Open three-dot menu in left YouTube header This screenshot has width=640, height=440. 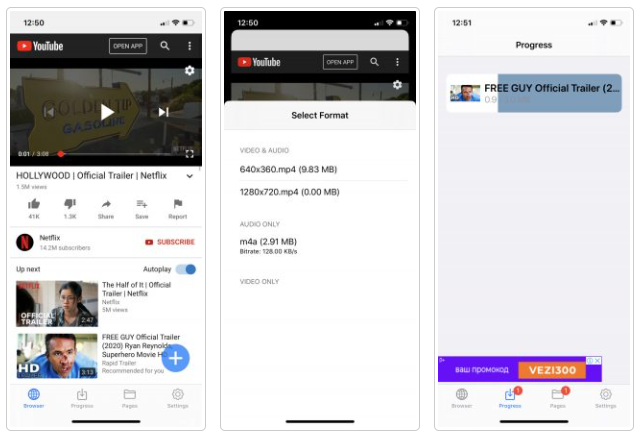[x=189, y=46]
